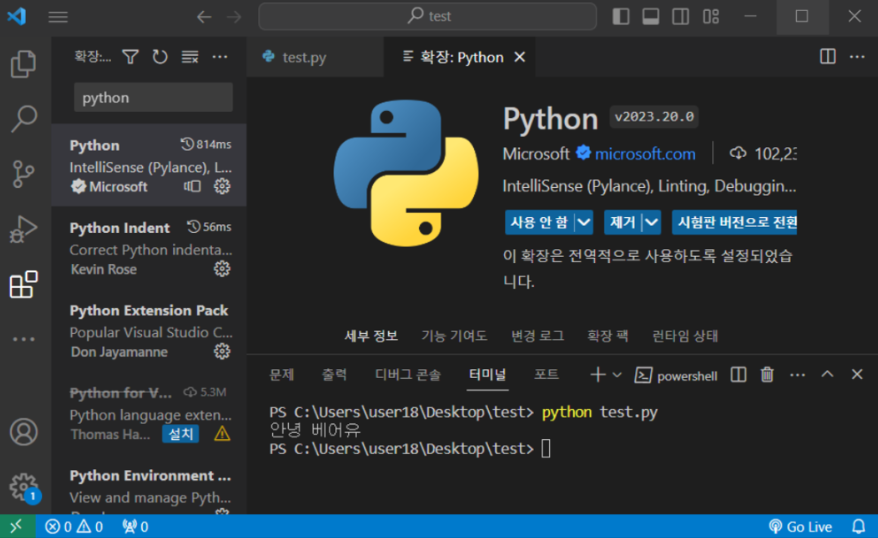Click Go Live in status bar
The width and height of the screenshot is (878, 538).
click(800, 526)
